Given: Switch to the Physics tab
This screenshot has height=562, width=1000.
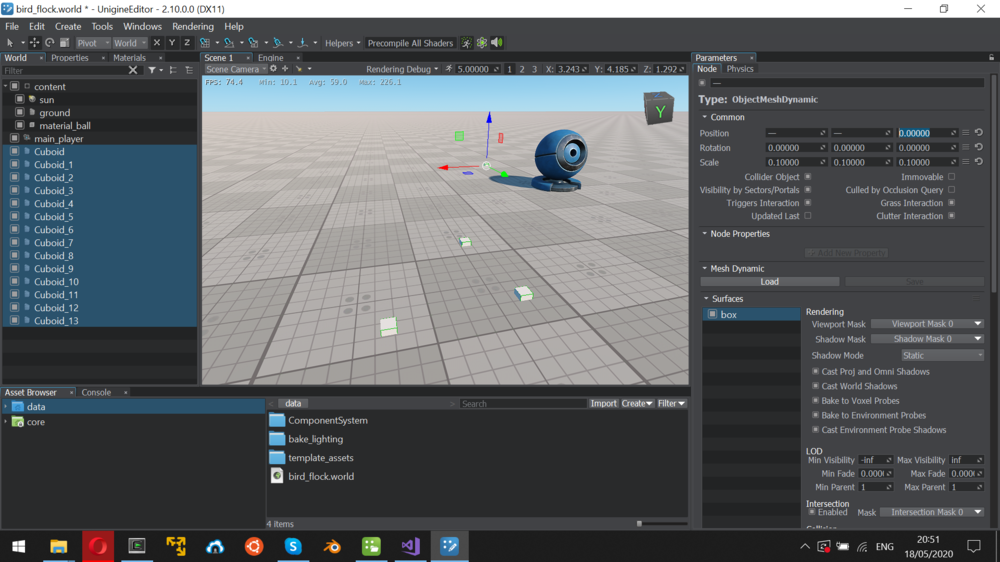Looking at the screenshot, I should [x=740, y=69].
